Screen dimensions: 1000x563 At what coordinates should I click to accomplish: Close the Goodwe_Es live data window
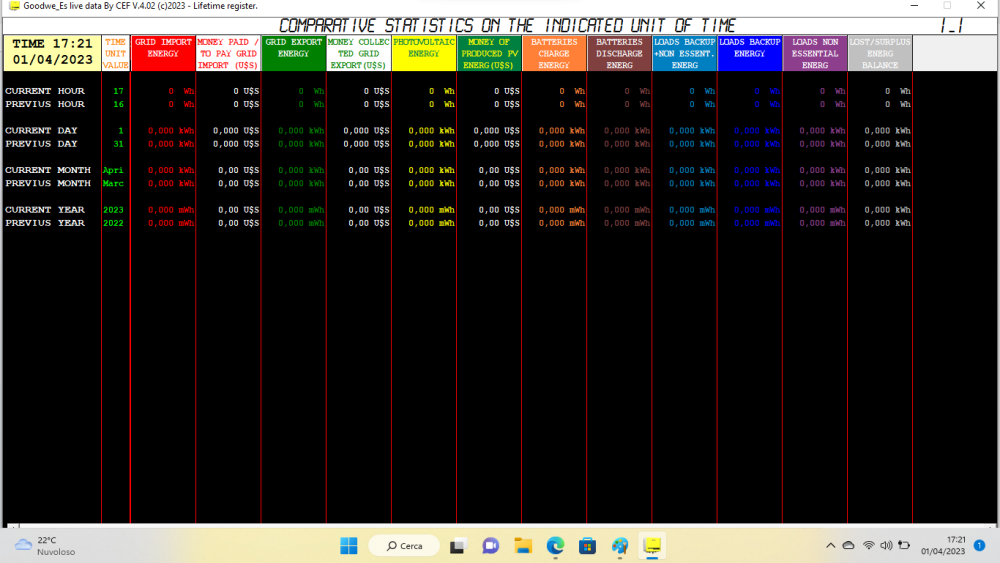(981, 6)
